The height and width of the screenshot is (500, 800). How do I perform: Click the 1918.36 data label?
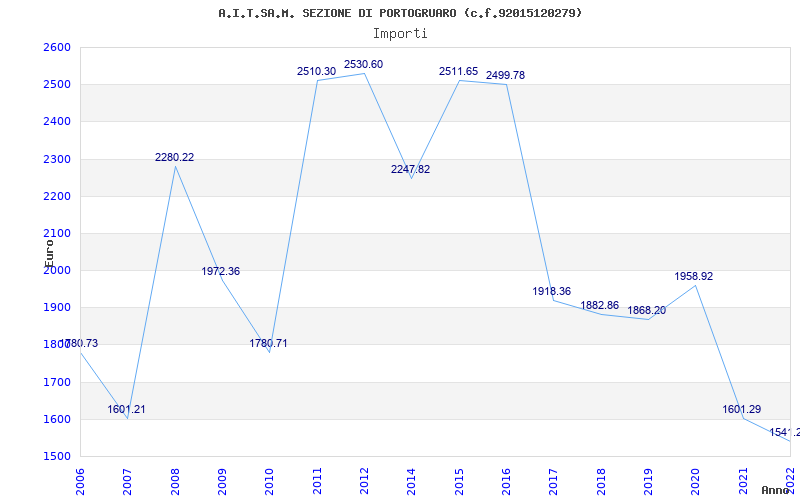coord(552,291)
